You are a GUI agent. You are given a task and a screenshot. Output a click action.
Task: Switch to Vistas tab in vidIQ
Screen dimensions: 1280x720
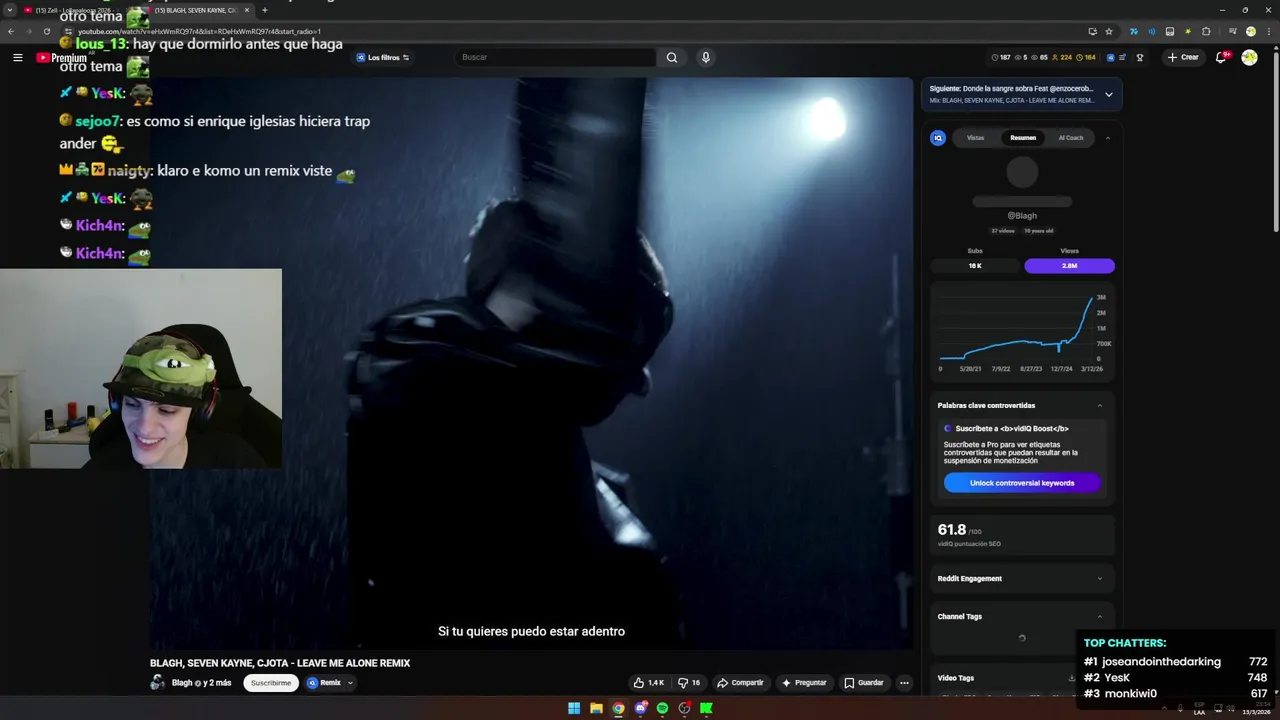[975, 138]
